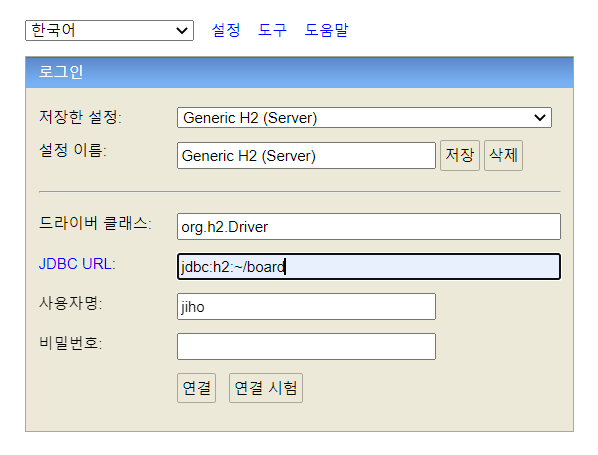Click the 저장 save button
The image size is (598, 455).
[x=460, y=155]
